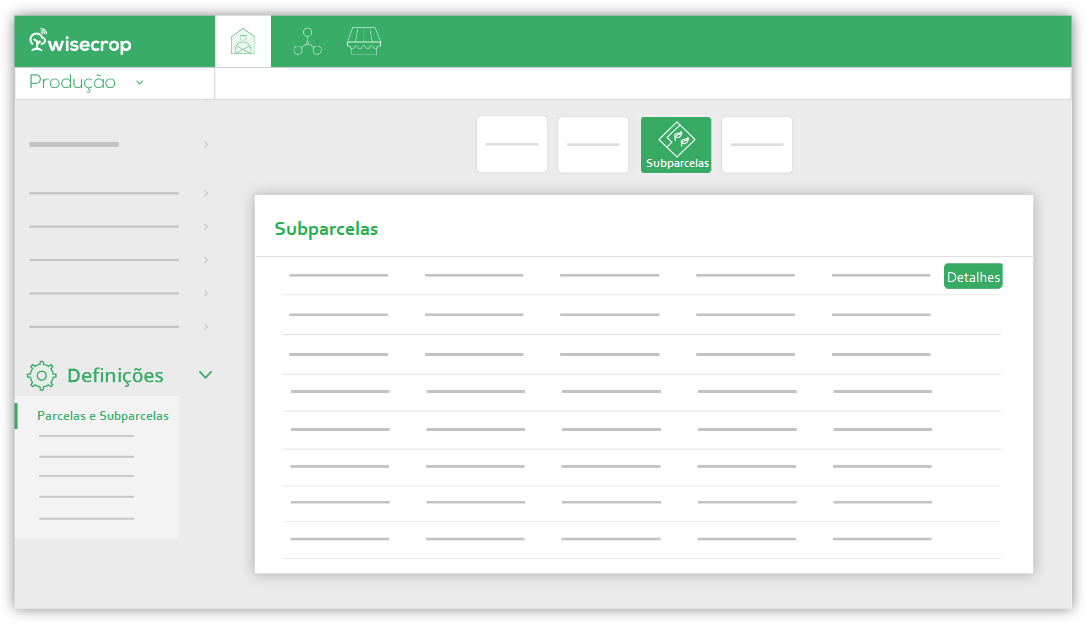
Task: Select the last row in Subparcelas table
Action: click(x=641, y=540)
